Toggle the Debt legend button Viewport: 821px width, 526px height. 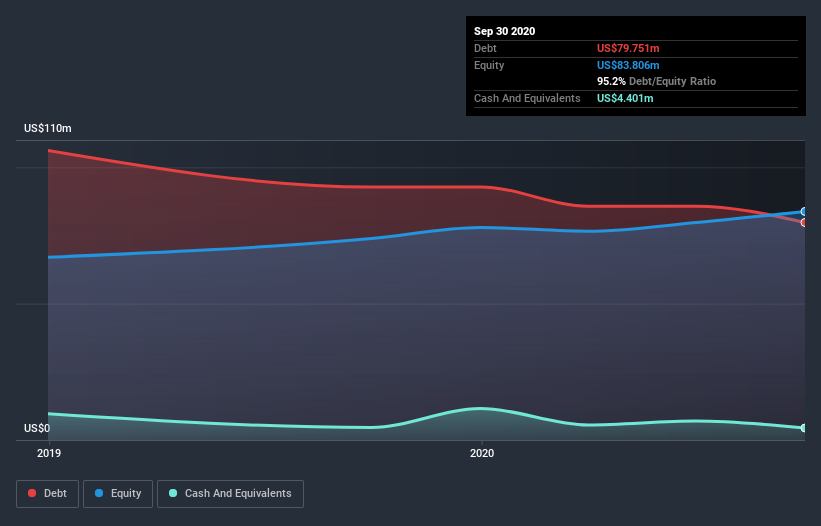pyautogui.click(x=48, y=494)
